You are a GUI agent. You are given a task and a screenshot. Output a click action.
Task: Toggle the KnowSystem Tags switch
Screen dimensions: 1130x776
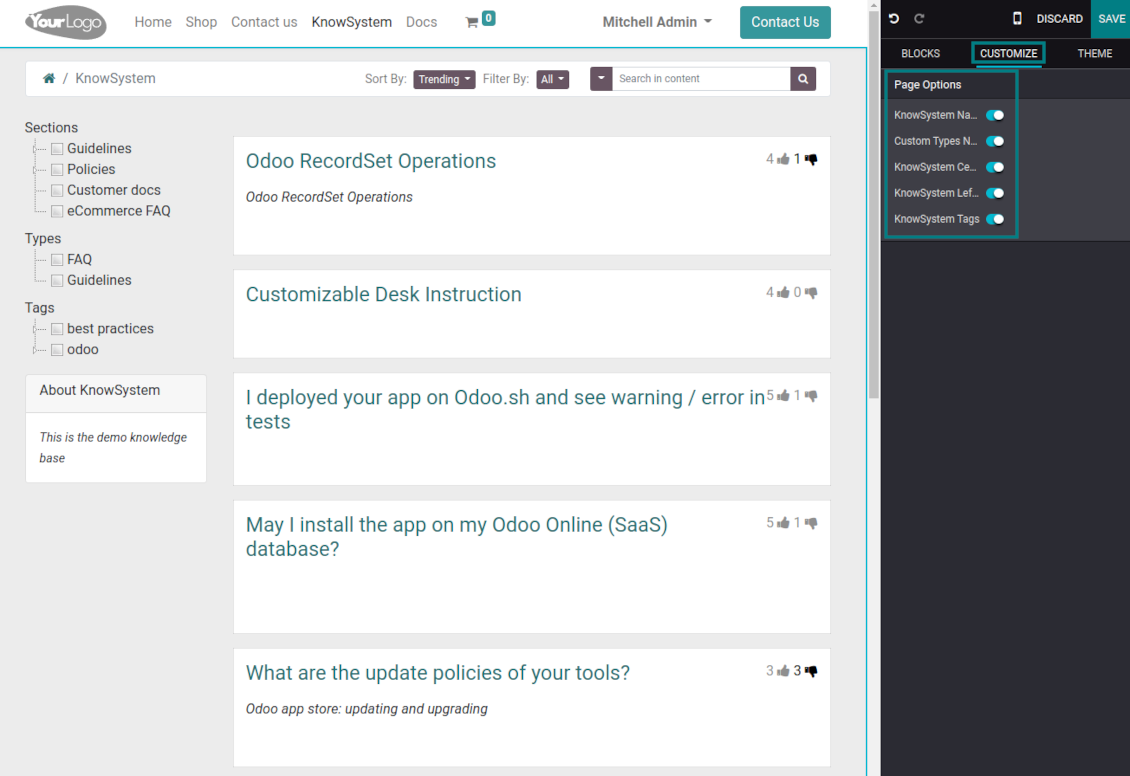(995, 219)
